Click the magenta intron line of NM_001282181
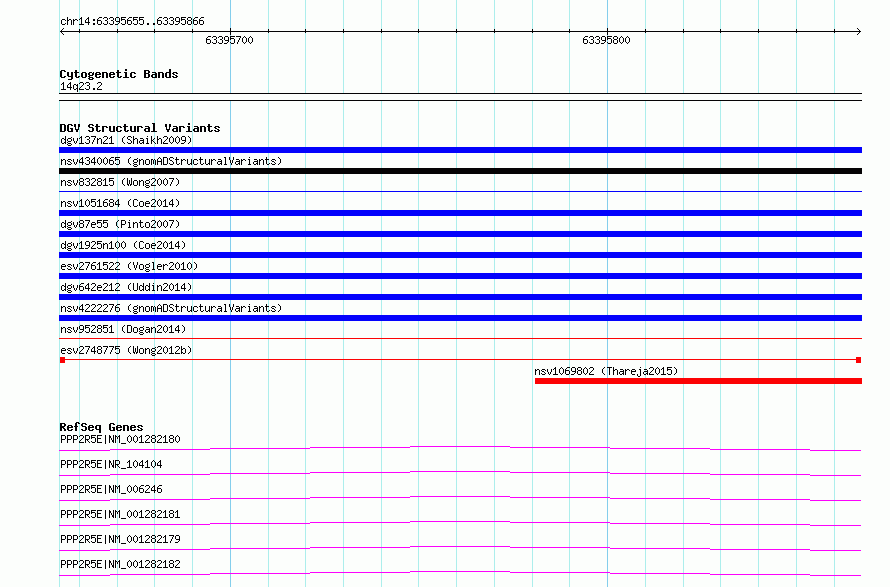Screen dimensions: 890x587 [460, 523]
